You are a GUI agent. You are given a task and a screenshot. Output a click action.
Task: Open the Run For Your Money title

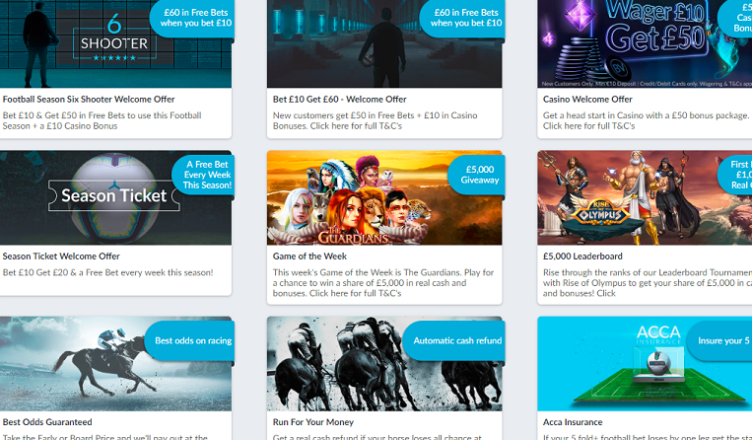(x=316, y=423)
